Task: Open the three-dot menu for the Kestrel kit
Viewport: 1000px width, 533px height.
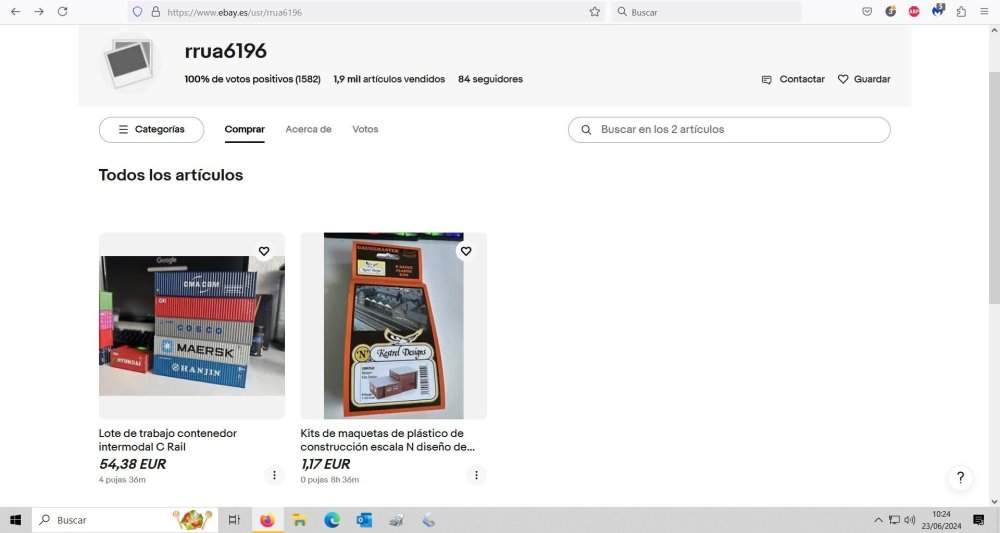Action: (x=476, y=475)
